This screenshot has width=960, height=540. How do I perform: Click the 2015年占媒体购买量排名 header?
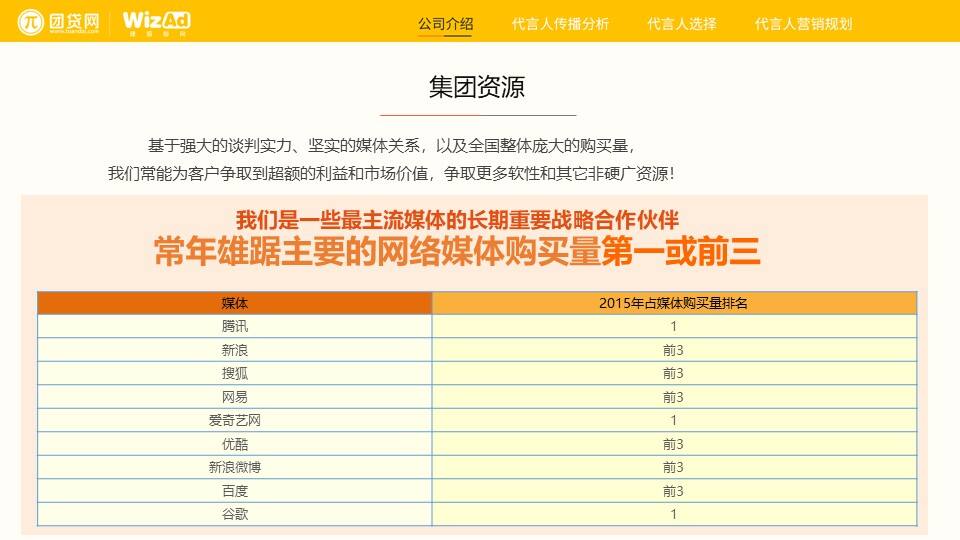[674, 303]
